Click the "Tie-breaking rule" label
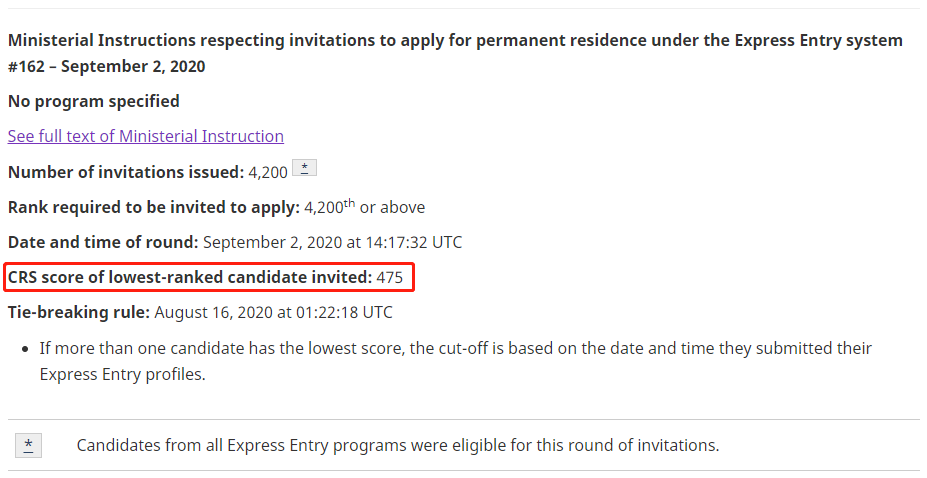 79,312
